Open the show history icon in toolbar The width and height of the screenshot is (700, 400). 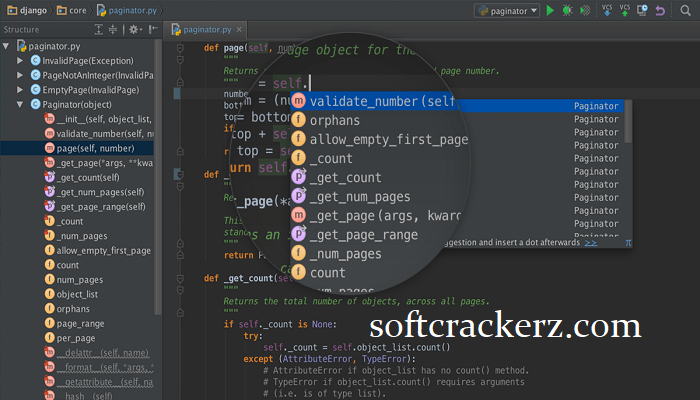click(x=642, y=10)
